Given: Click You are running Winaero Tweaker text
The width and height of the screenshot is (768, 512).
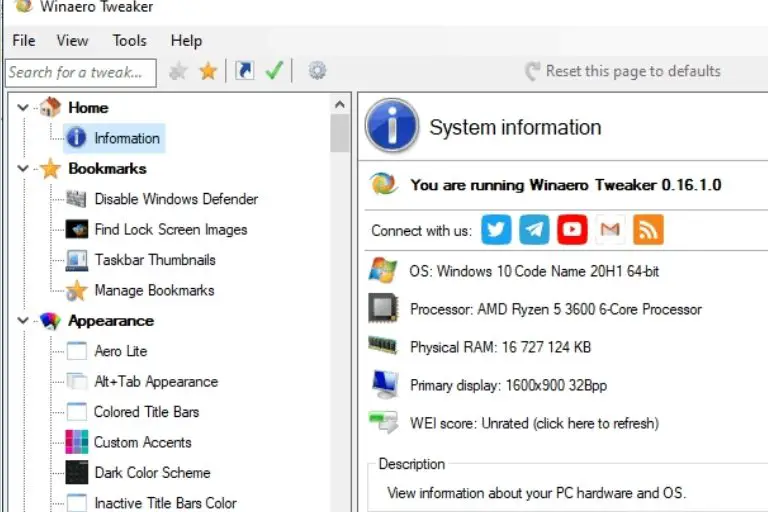Looking at the screenshot, I should (x=566, y=185).
